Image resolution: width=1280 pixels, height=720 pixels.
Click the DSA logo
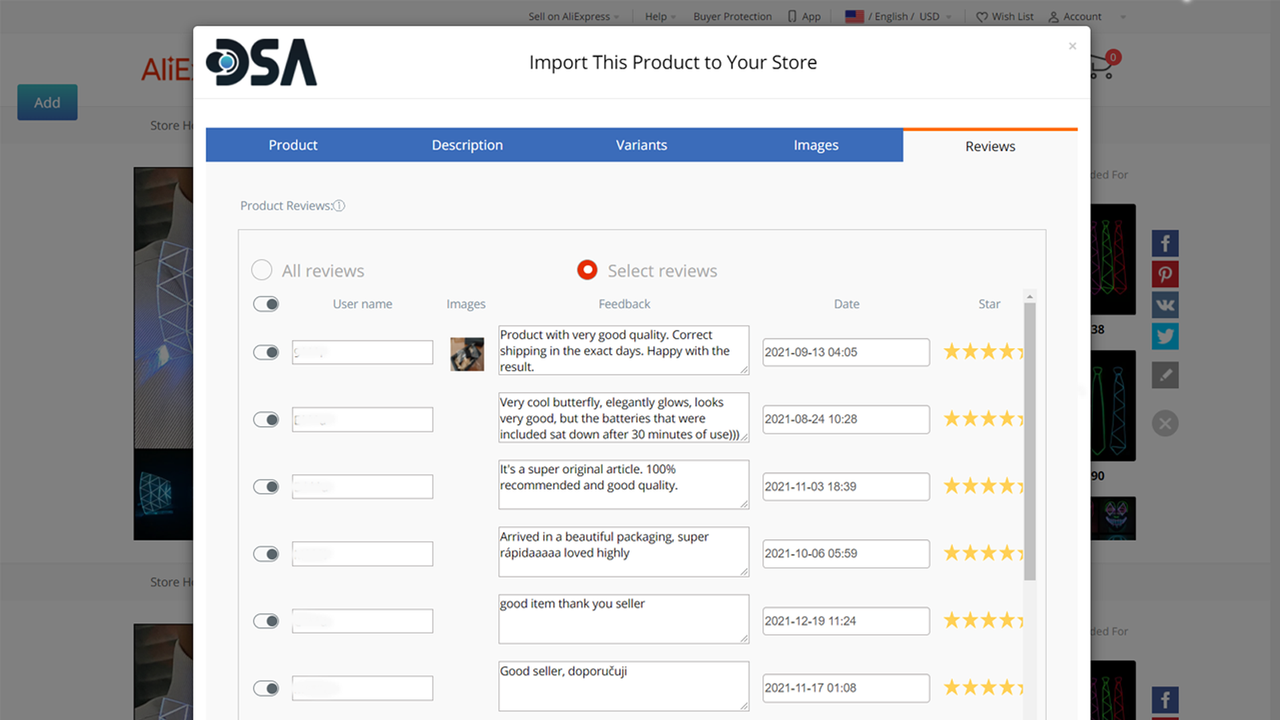(261, 62)
